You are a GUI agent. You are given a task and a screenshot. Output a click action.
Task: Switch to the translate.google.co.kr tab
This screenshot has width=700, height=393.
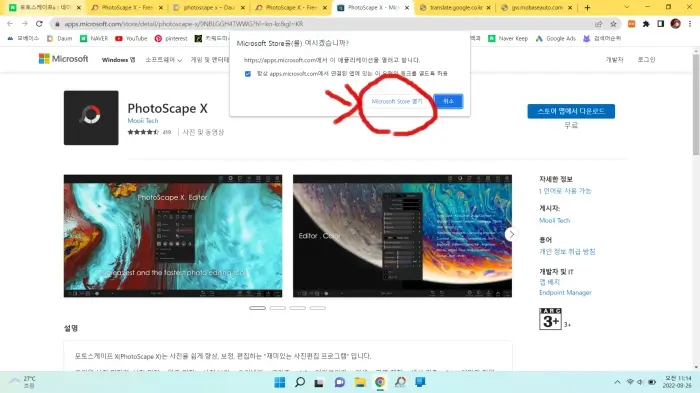(x=455, y=8)
